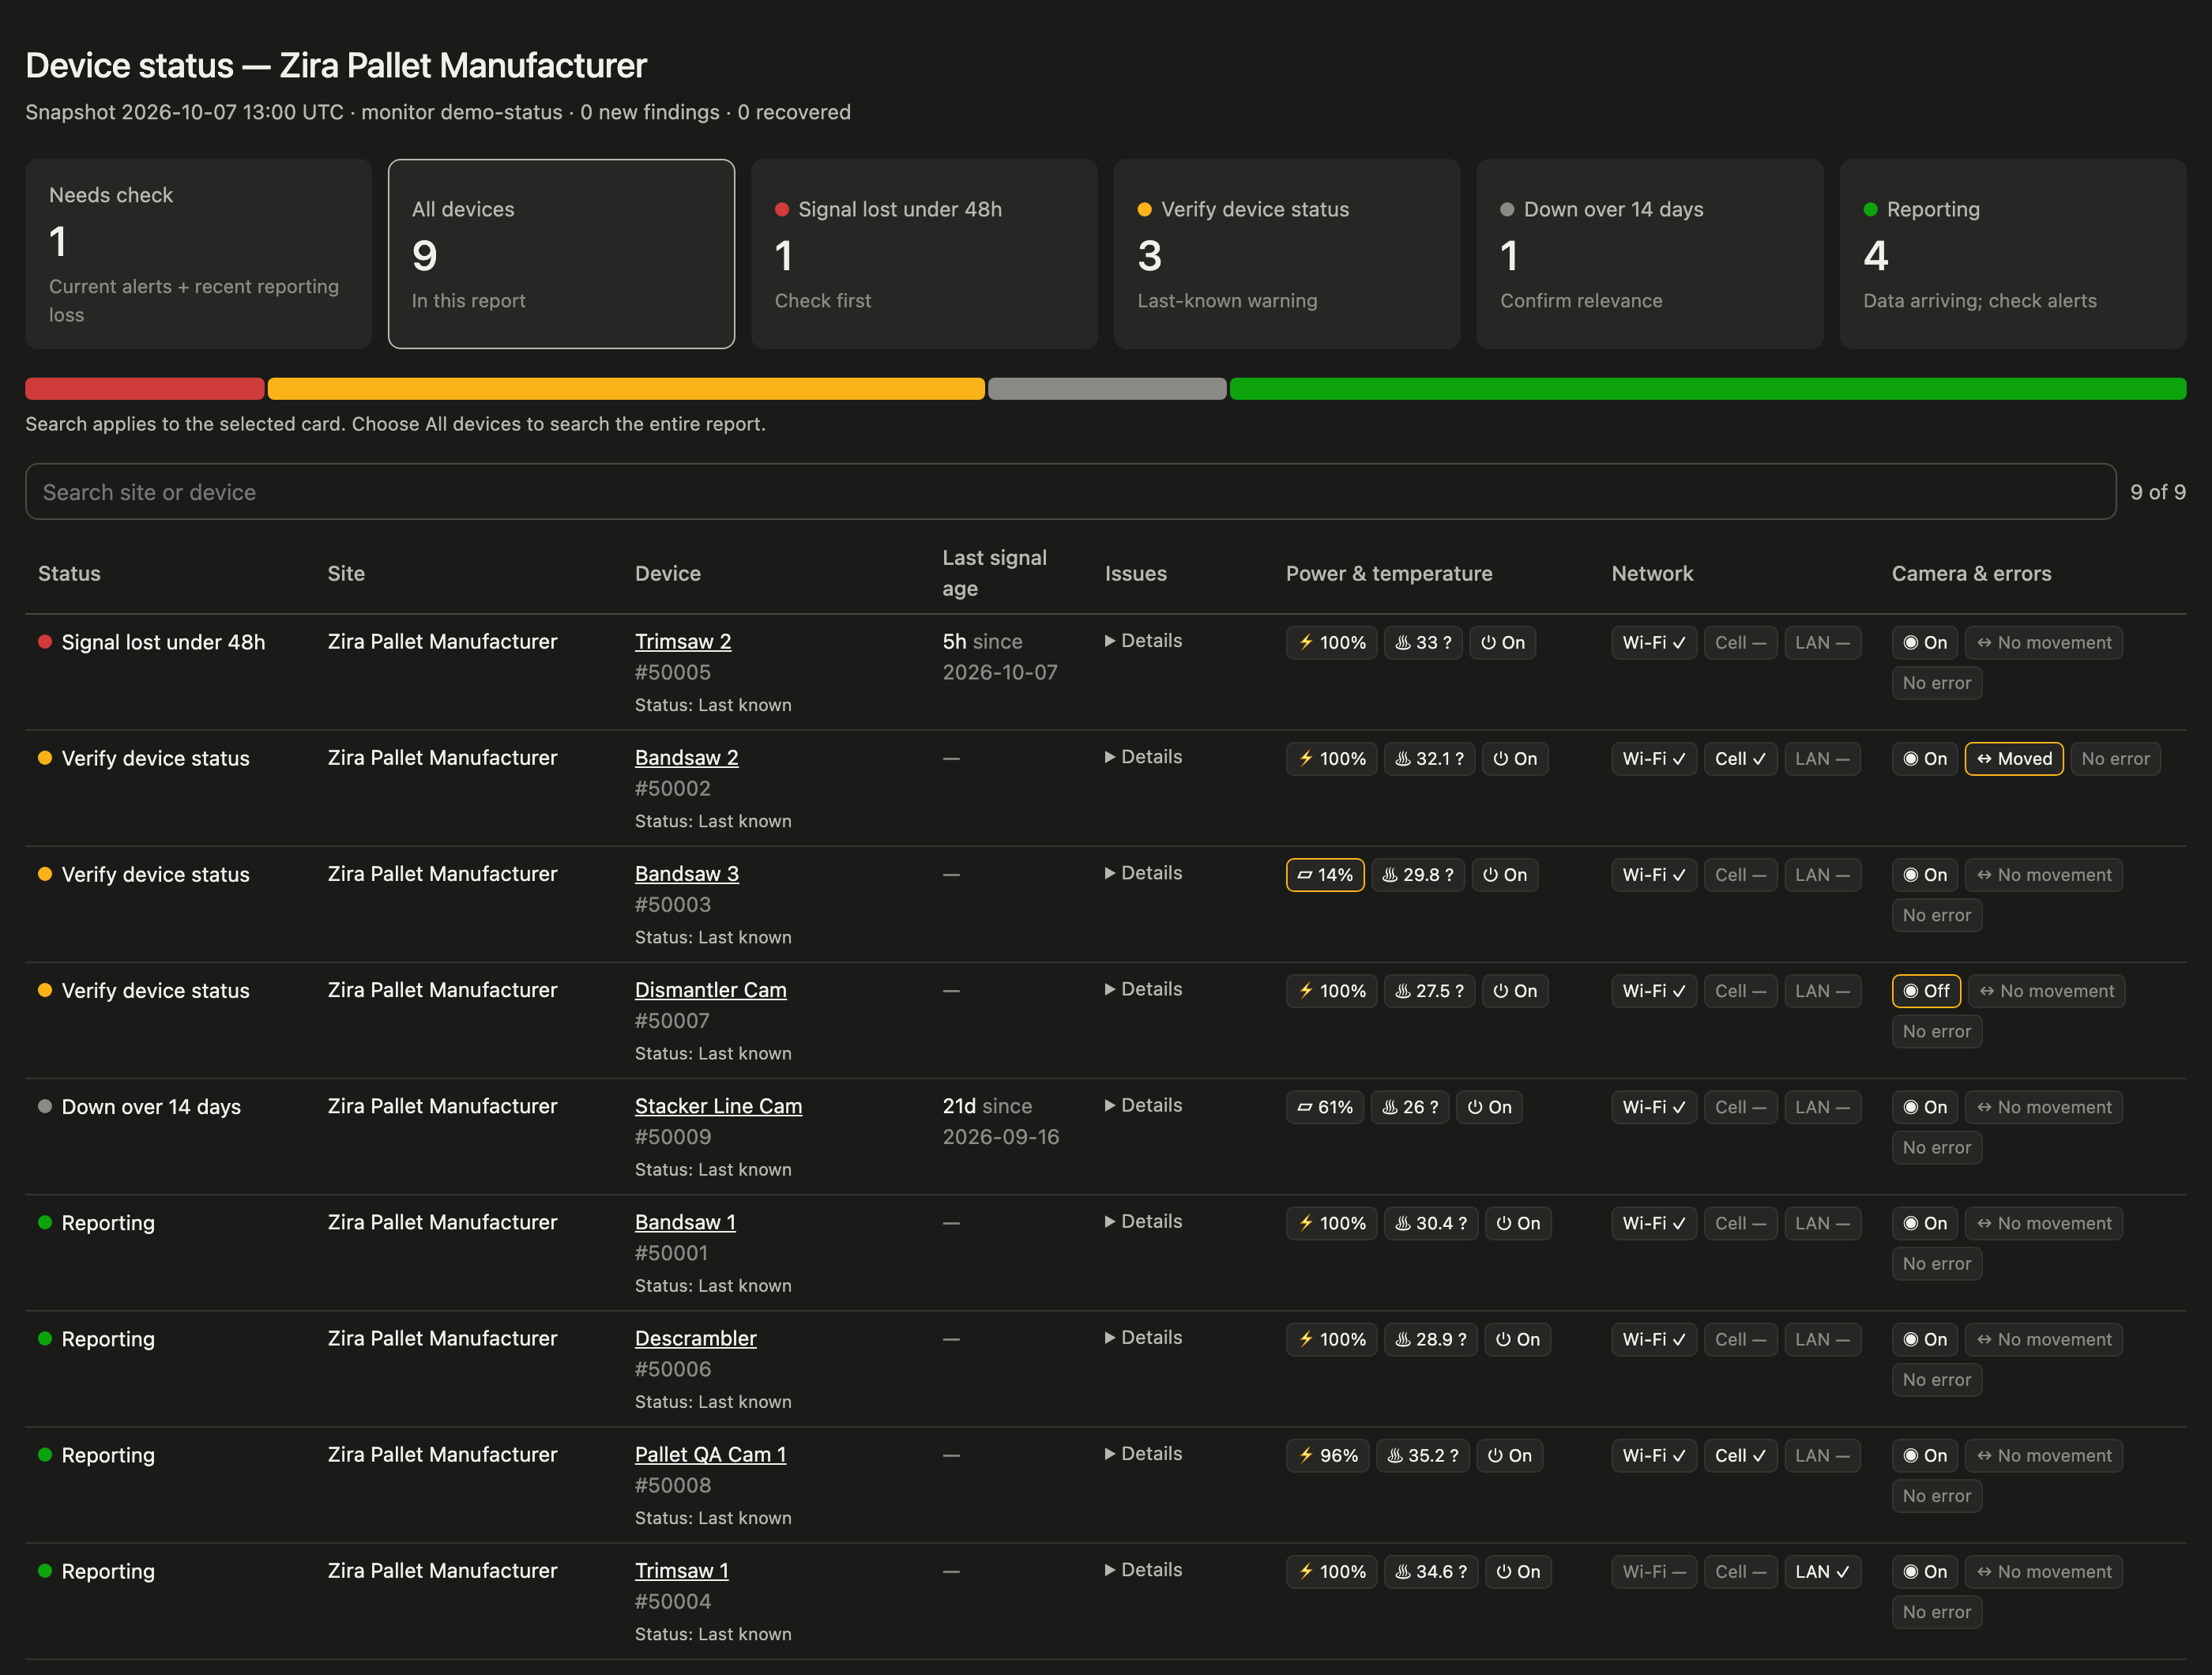
Task: Click the Wi-Fi dash chip for Trimsaw 1
Action: (1653, 1572)
